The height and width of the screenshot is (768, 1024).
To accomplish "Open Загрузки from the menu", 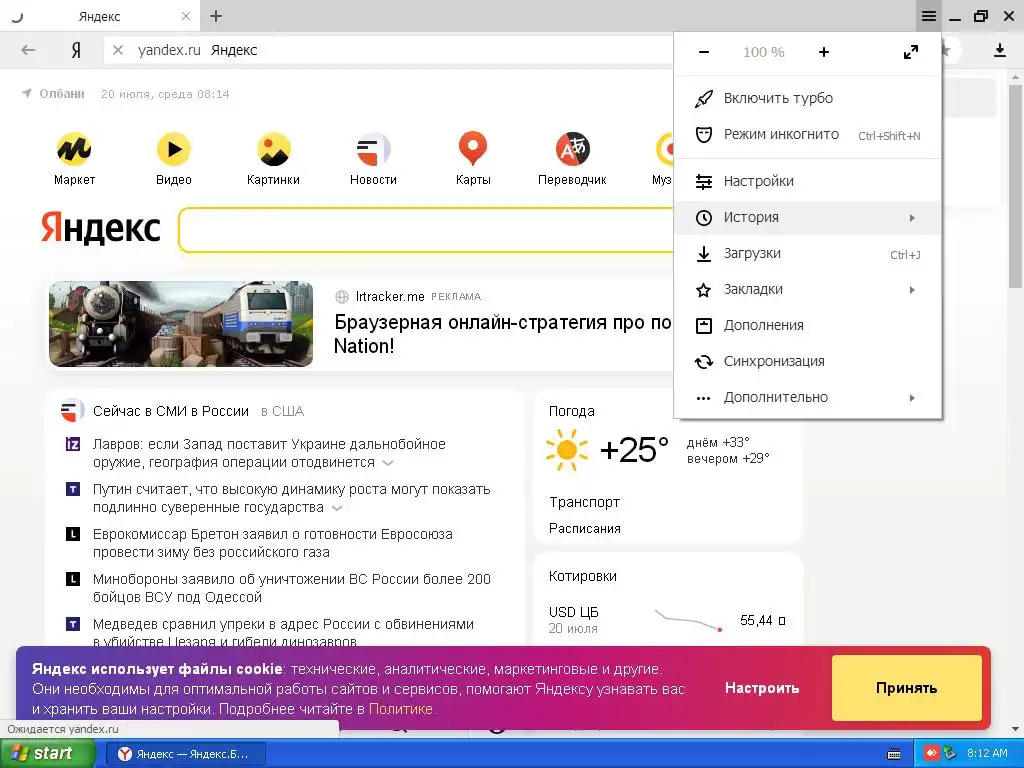I will (808, 253).
